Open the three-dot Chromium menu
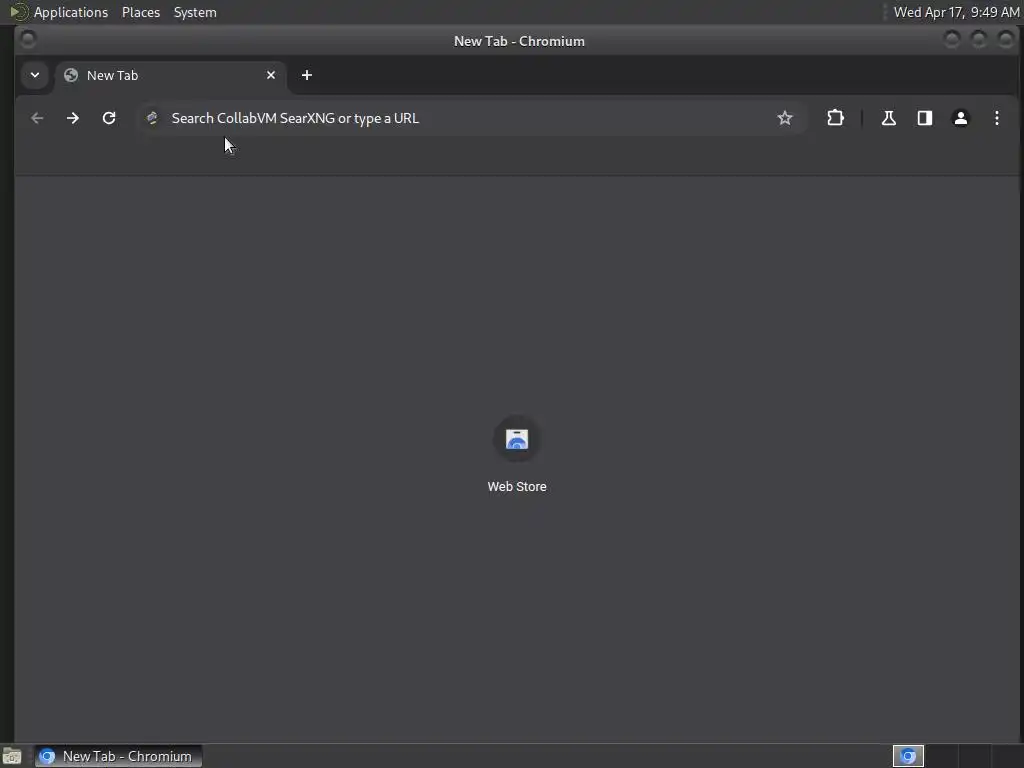The height and width of the screenshot is (768, 1024). (997, 118)
